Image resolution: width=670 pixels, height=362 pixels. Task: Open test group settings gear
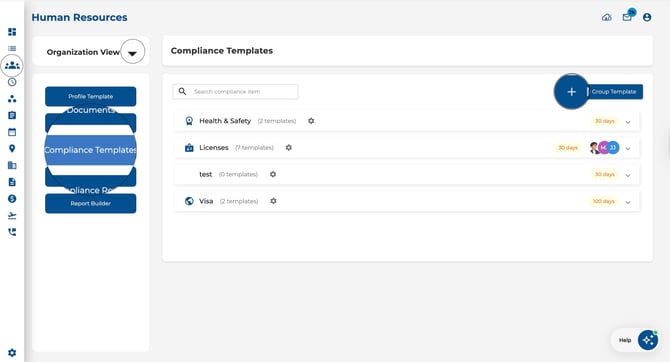273,174
